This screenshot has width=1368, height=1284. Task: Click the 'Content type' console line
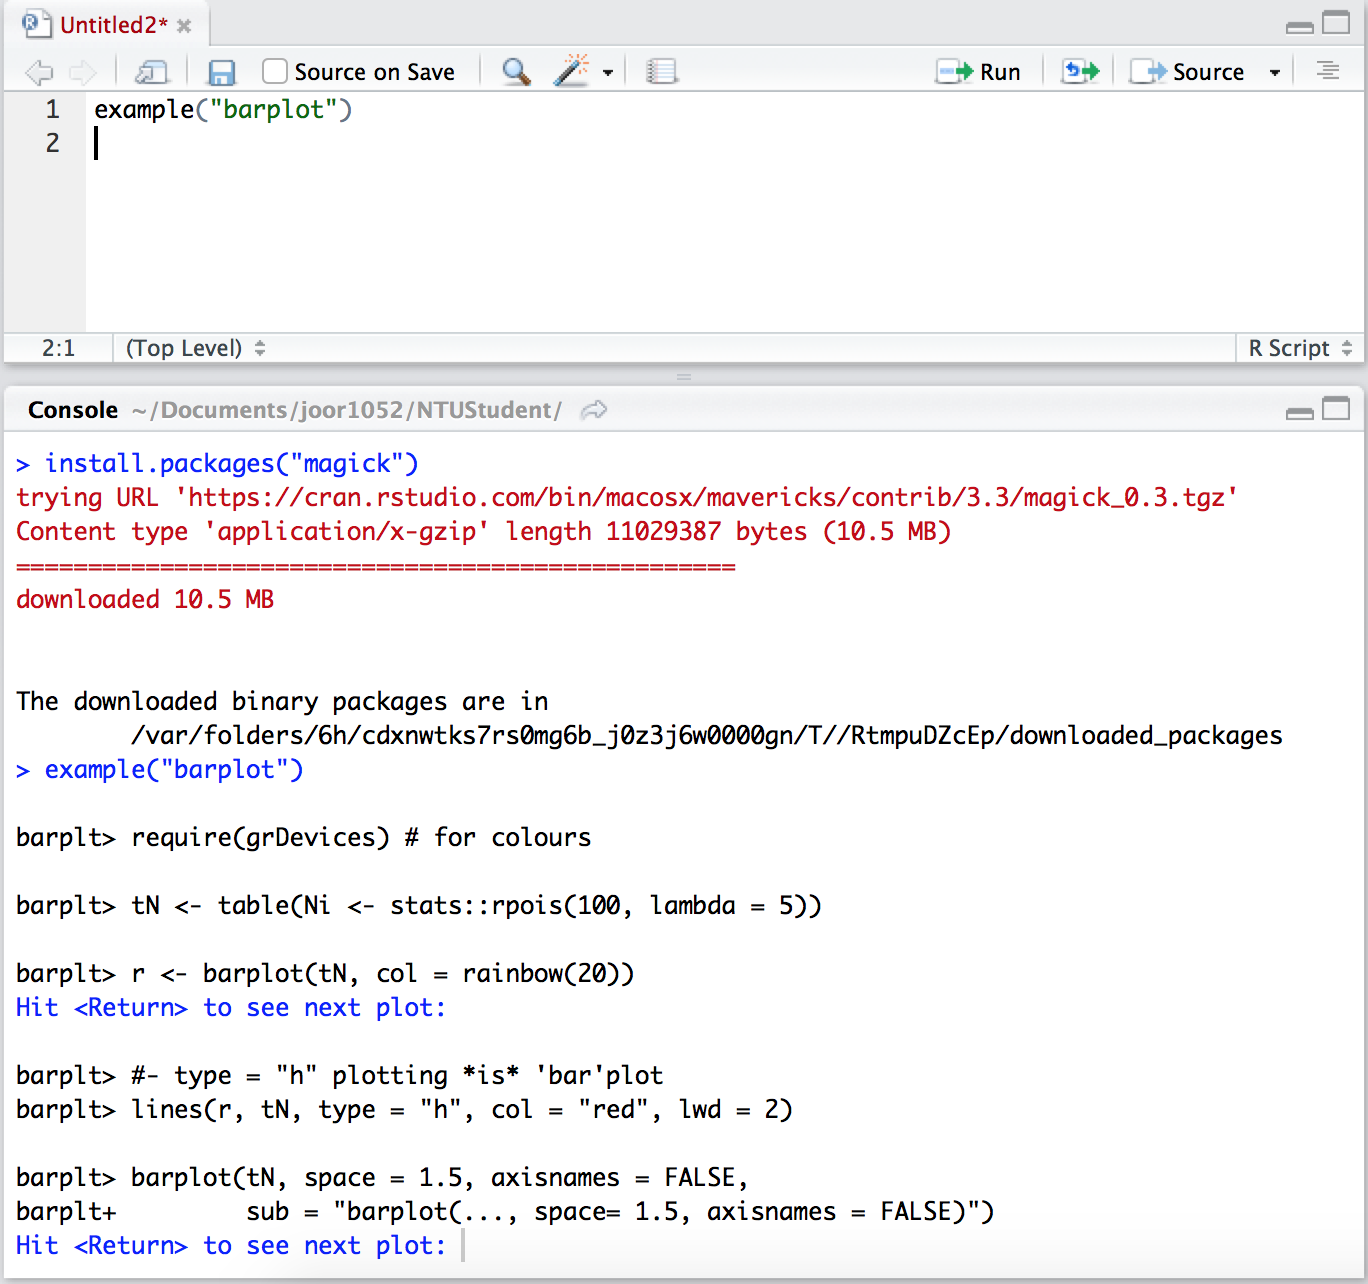click(x=483, y=532)
